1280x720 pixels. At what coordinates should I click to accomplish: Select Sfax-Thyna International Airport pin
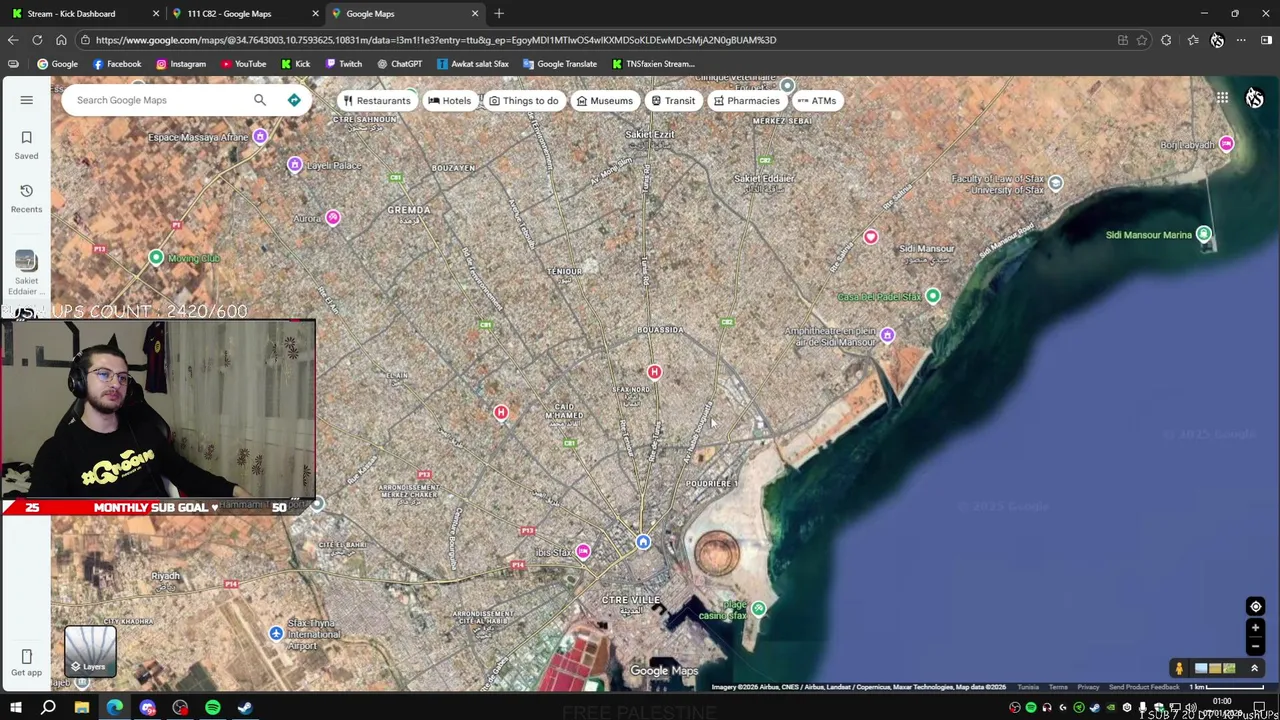(276, 634)
